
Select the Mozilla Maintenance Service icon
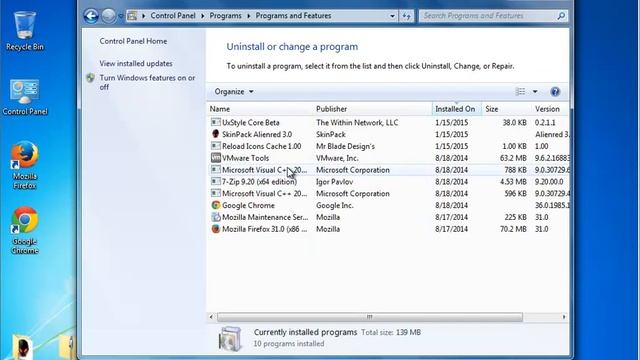click(216, 217)
